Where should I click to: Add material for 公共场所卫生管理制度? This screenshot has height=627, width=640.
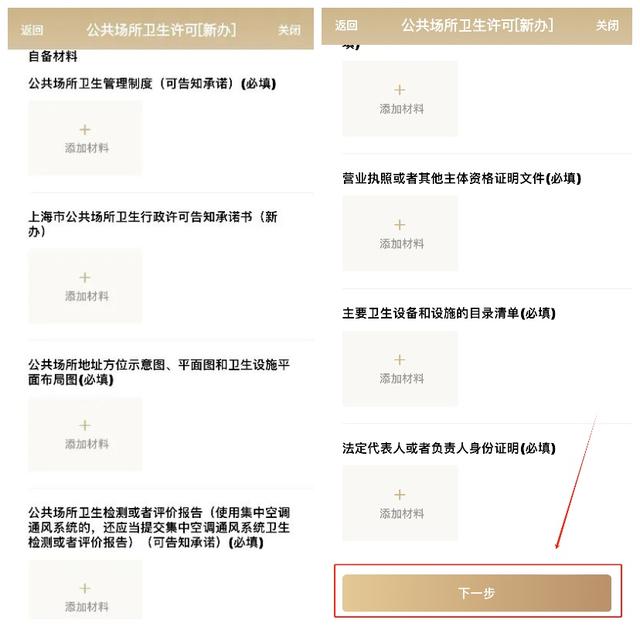pos(85,138)
